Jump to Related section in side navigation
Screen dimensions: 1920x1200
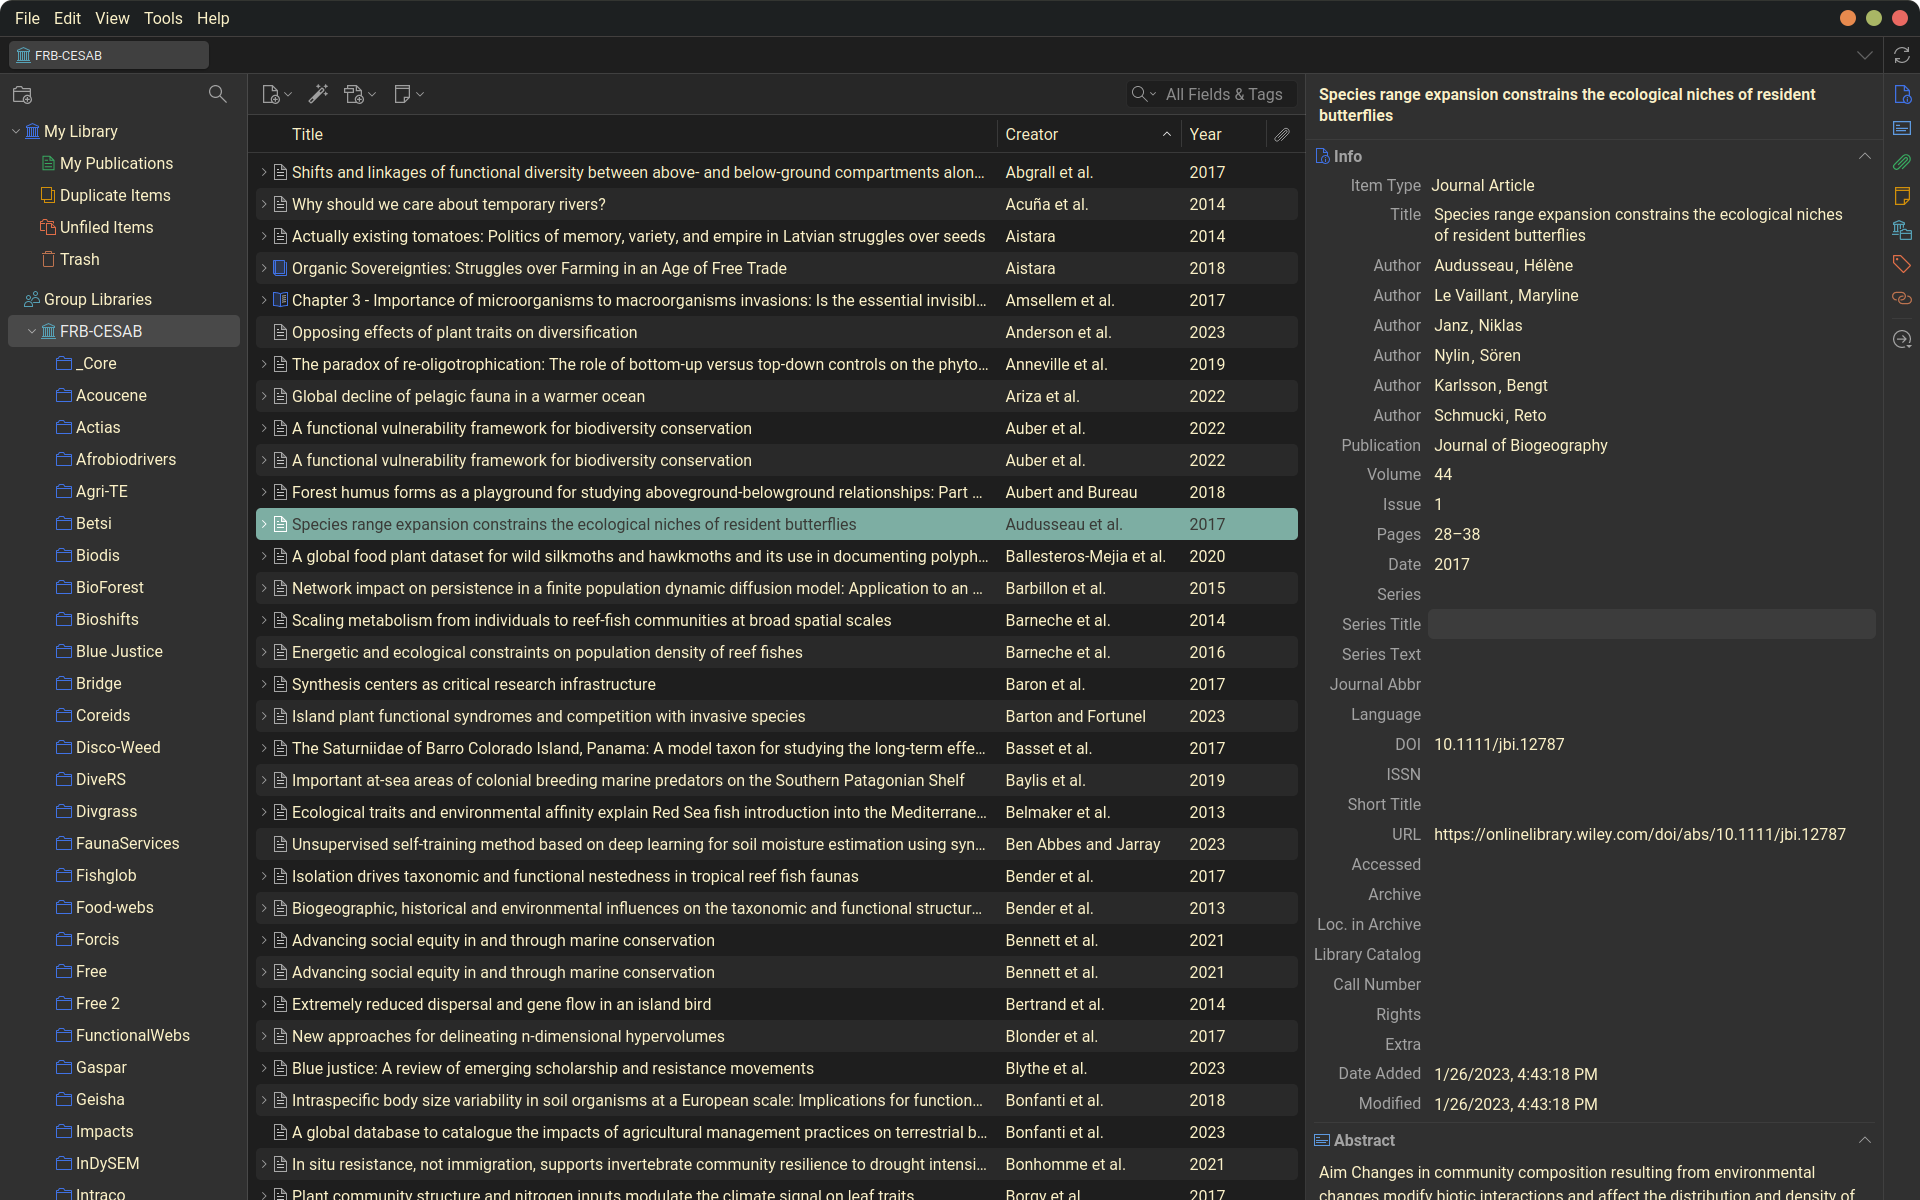(x=1901, y=298)
